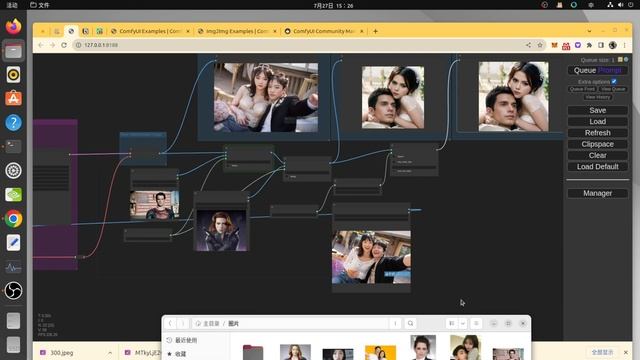The width and height of the screenshot is (640, 360).
Task: Open Help from the dock
Action: tap(13, 122)
